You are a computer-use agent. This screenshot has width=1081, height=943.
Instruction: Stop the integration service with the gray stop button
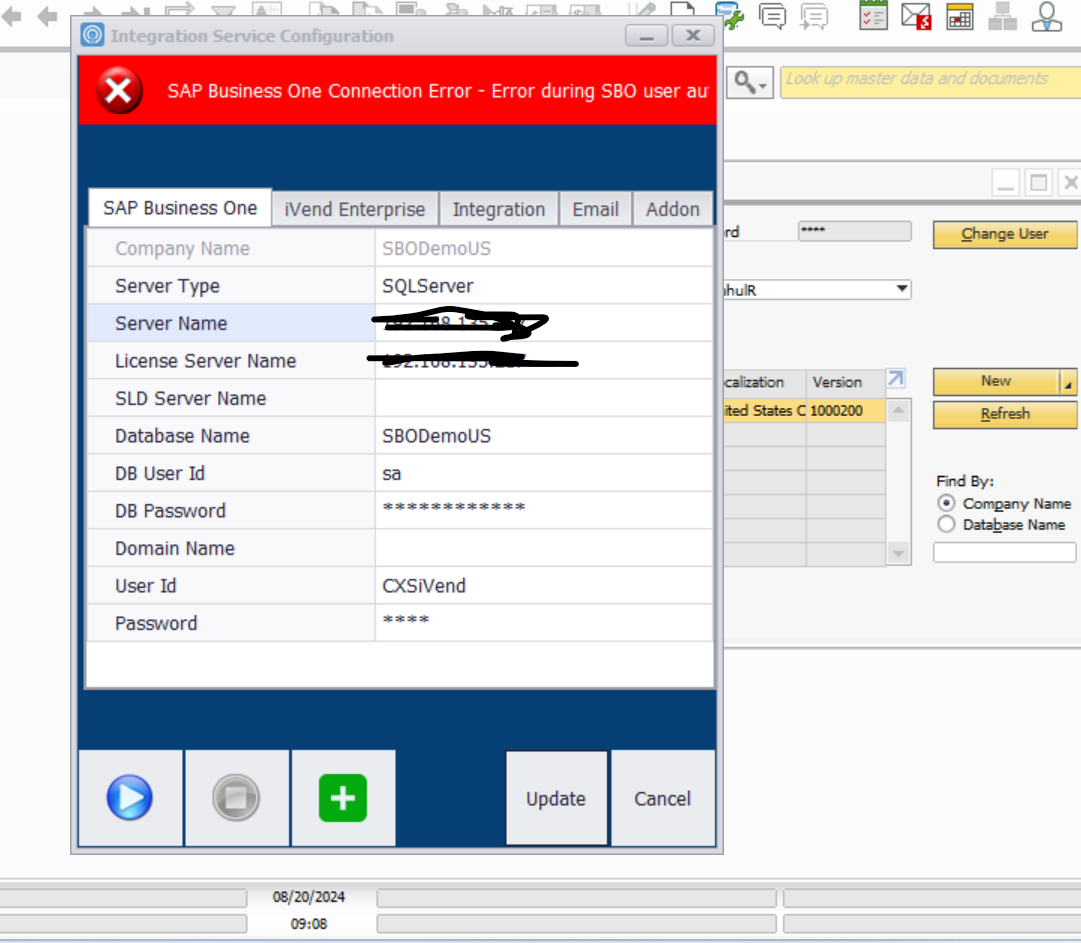pos(236,798)
